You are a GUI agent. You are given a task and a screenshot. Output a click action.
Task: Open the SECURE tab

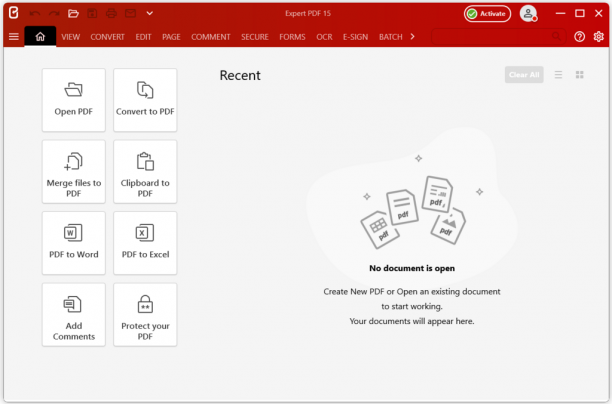coord(255,37)
